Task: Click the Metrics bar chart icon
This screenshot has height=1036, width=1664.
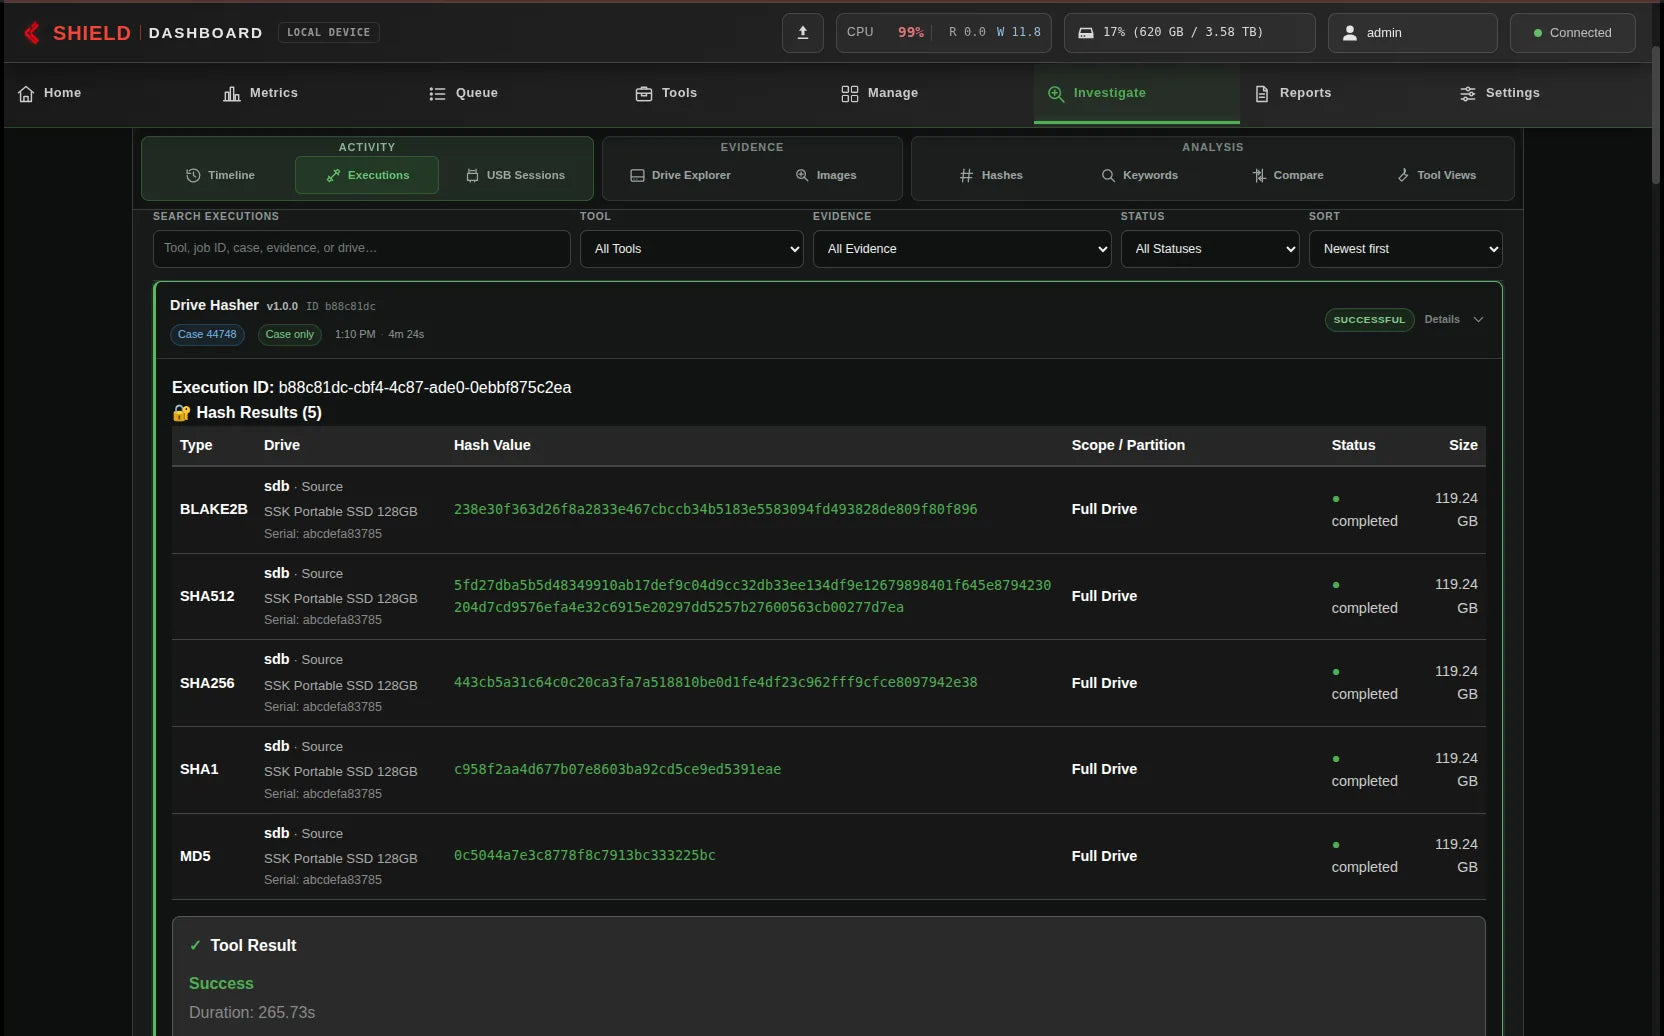Action: [x=232, y=94]
